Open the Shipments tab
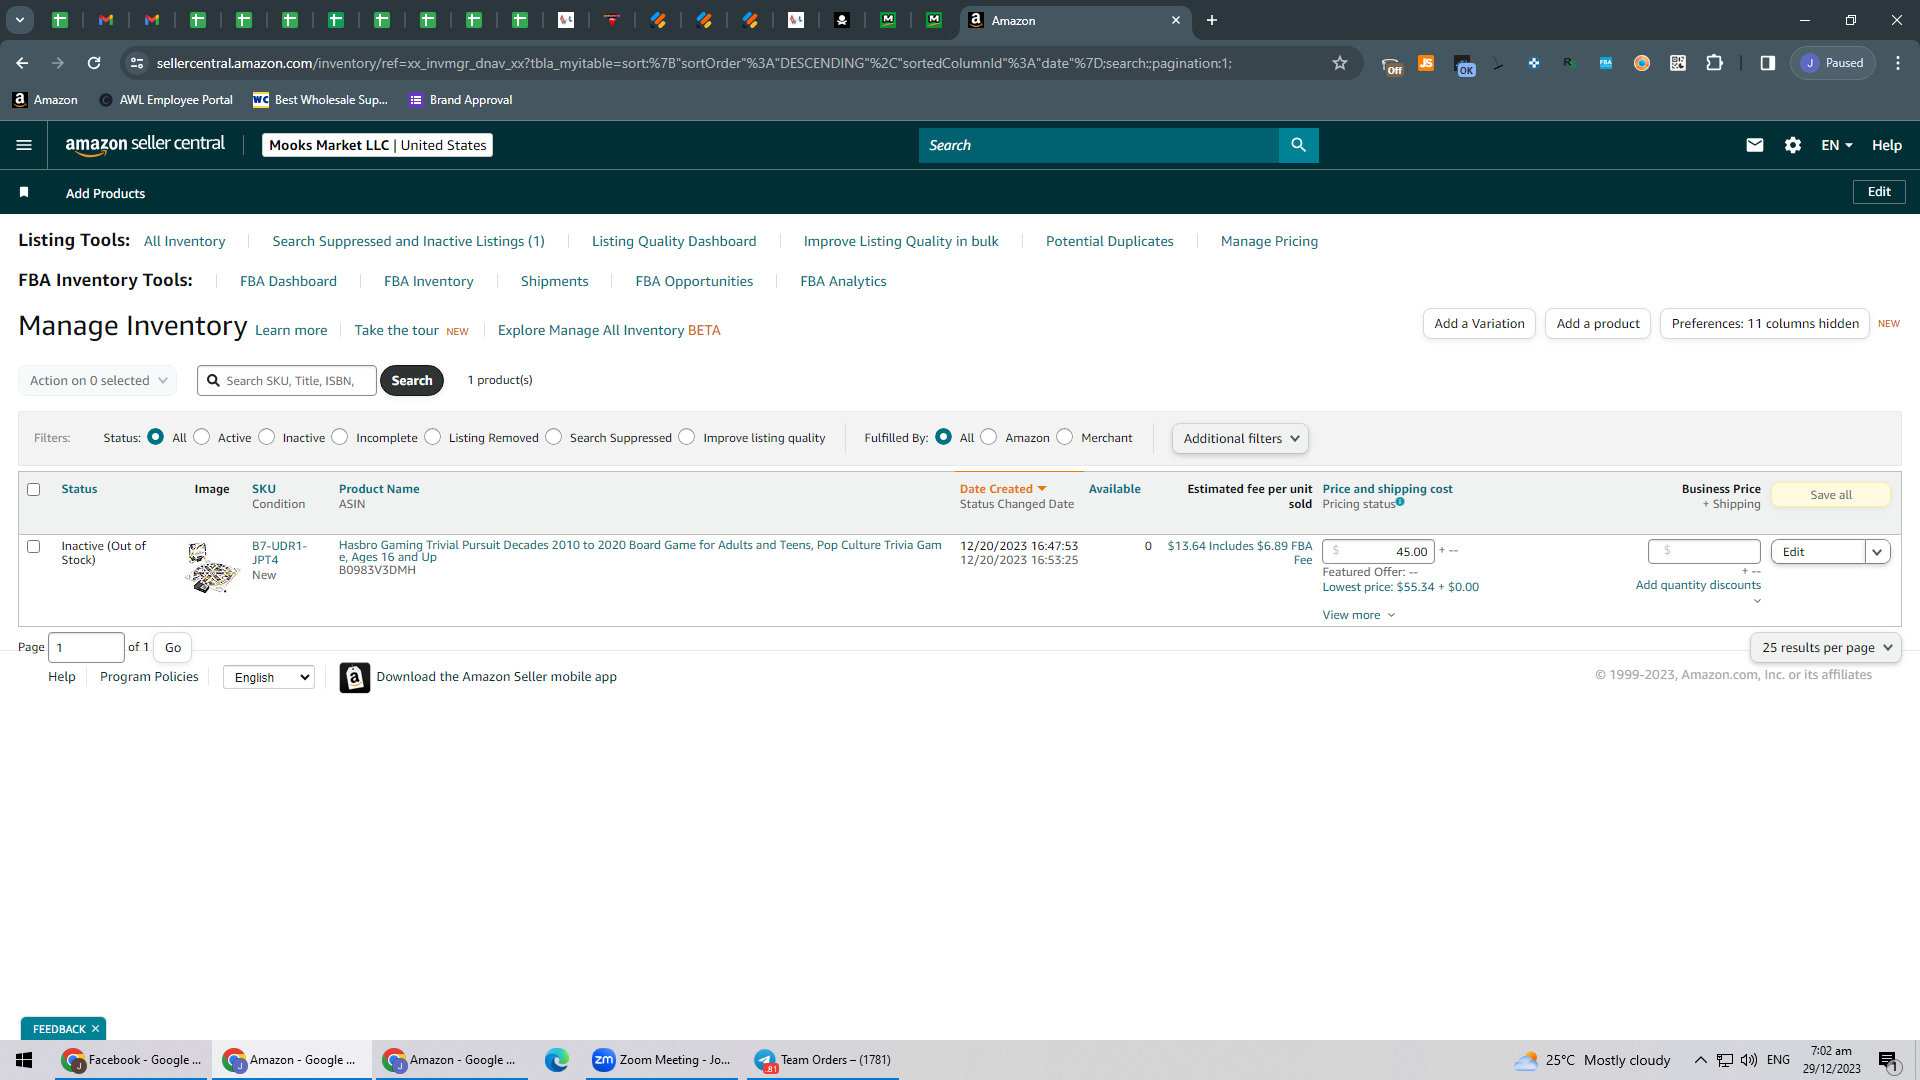Screen dimensions: 1920x1080 [x=555, y=281]
